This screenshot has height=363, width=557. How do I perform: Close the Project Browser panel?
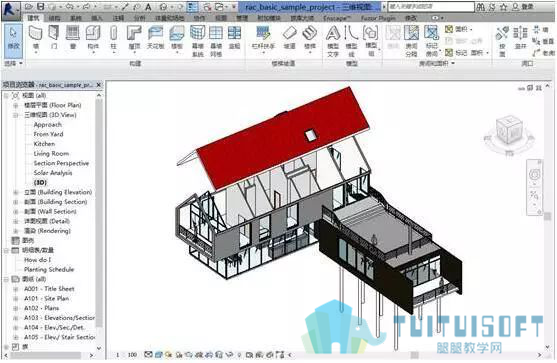pyautogui.click(x=99, y=85)
